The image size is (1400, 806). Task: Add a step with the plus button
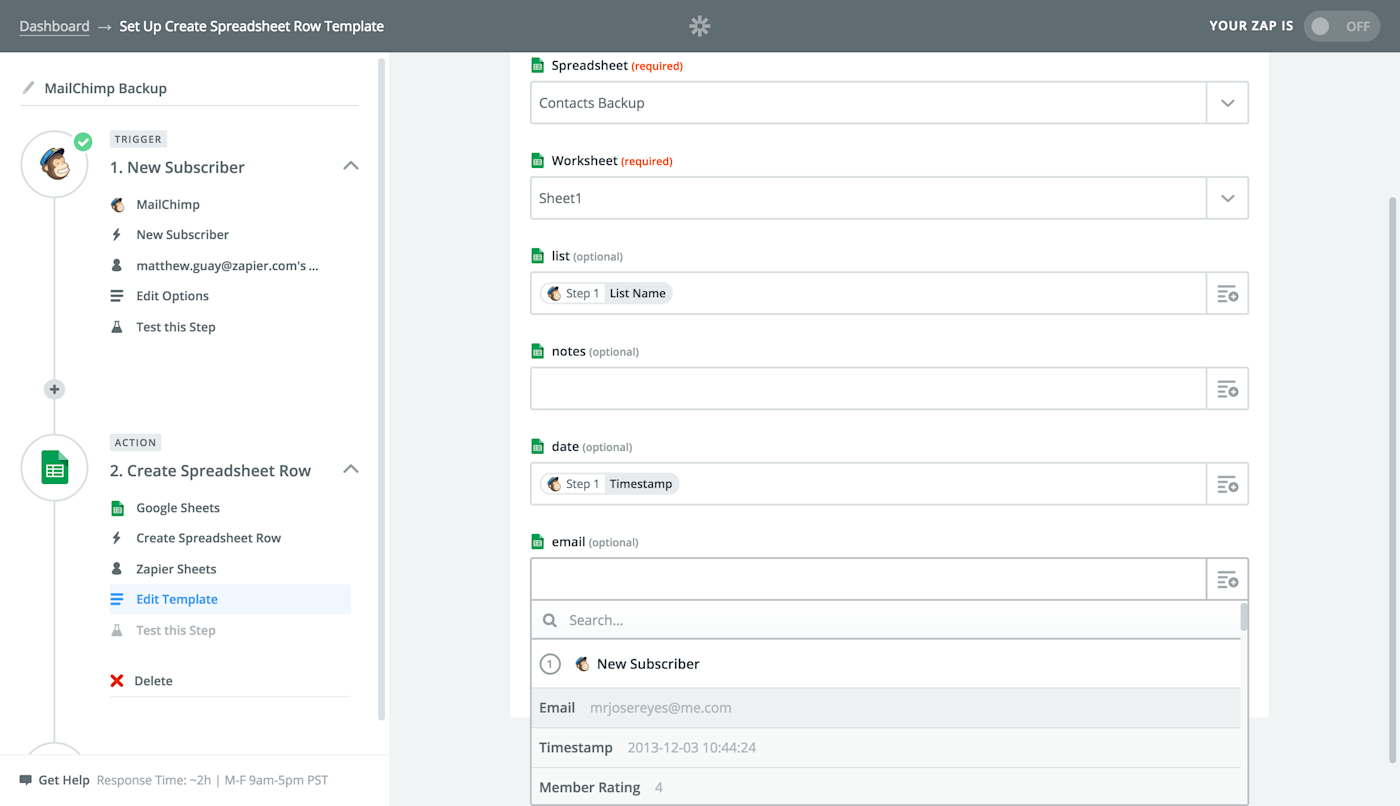tap(55, 389)
